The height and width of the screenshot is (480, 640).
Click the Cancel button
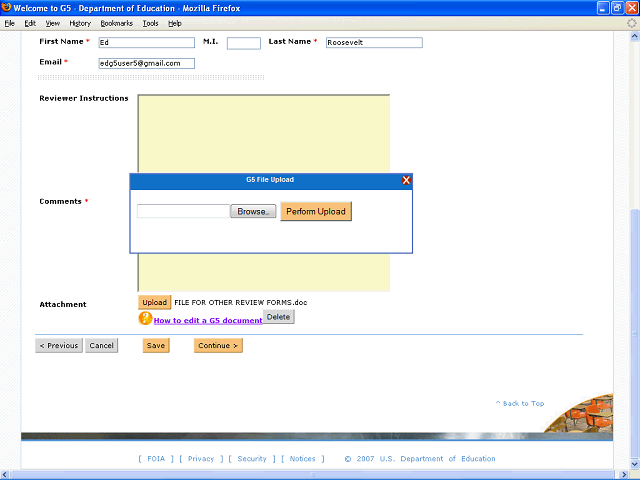(x=102, y=345)
